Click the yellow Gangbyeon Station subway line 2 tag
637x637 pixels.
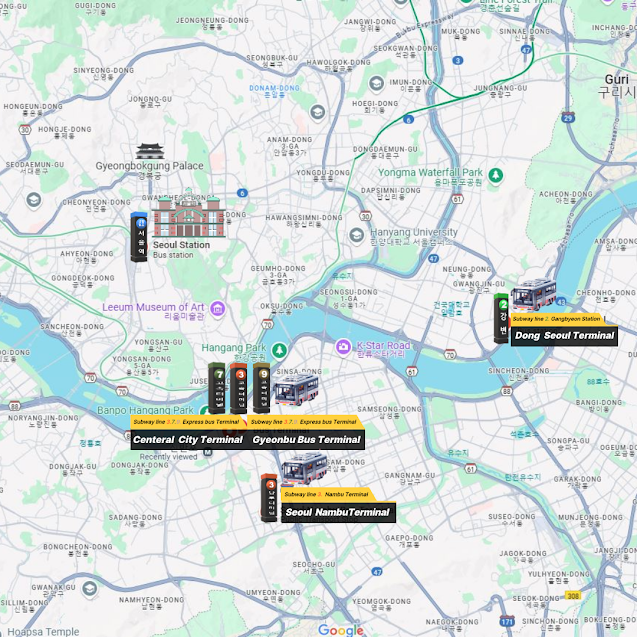pyautogui.click(x=557, y=319)
